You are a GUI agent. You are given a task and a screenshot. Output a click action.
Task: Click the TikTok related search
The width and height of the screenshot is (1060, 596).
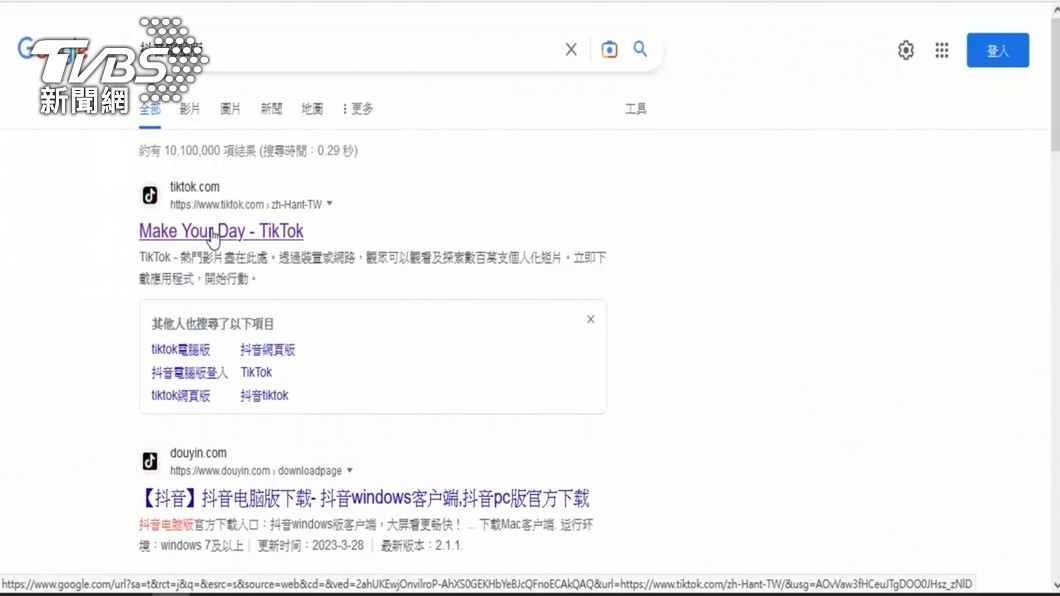(256, 372)
